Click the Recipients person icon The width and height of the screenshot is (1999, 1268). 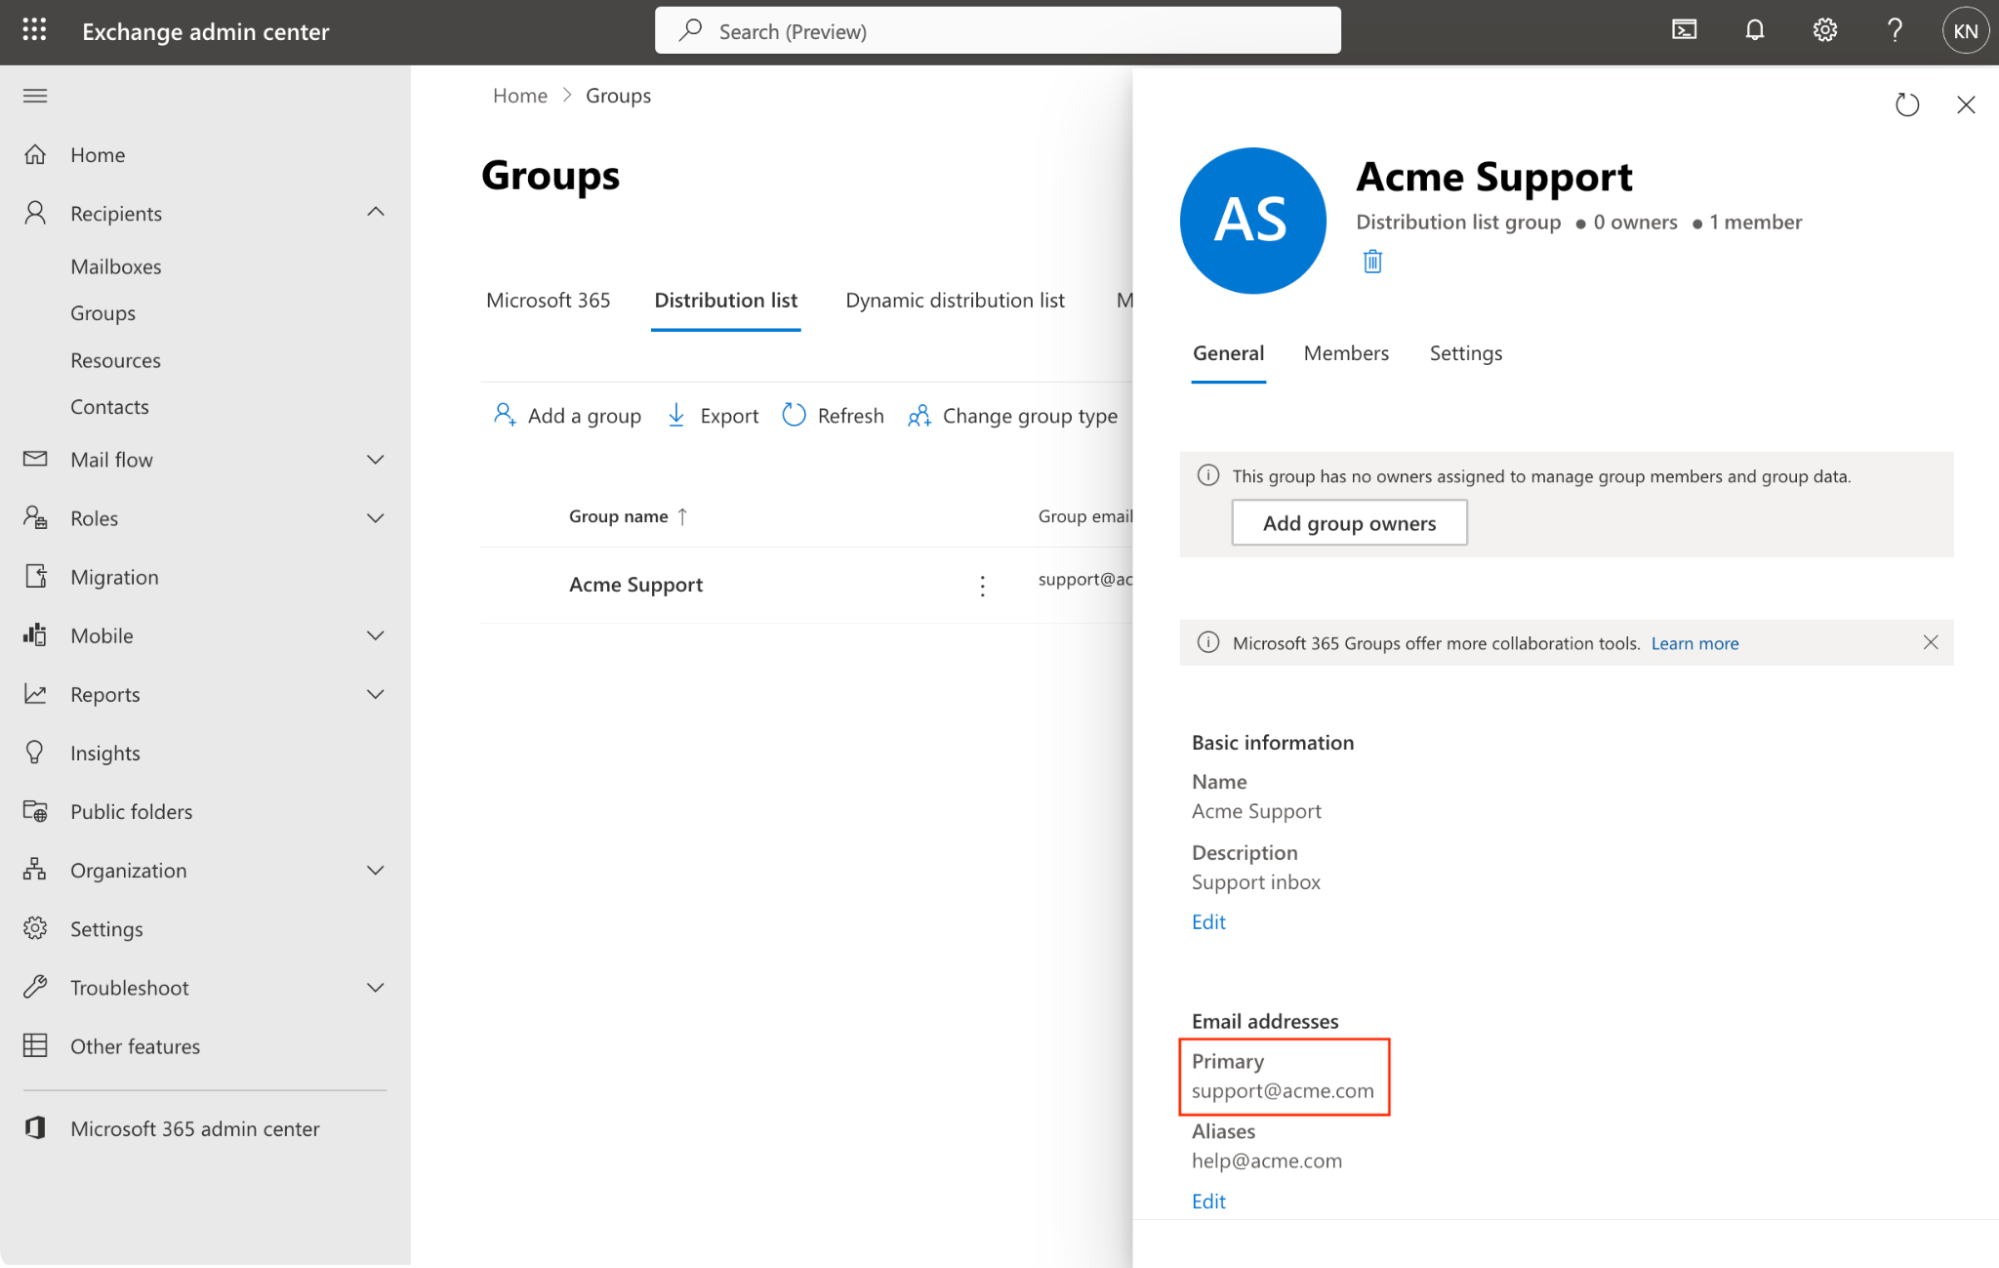pyautogui.click(x=35, y=212)
